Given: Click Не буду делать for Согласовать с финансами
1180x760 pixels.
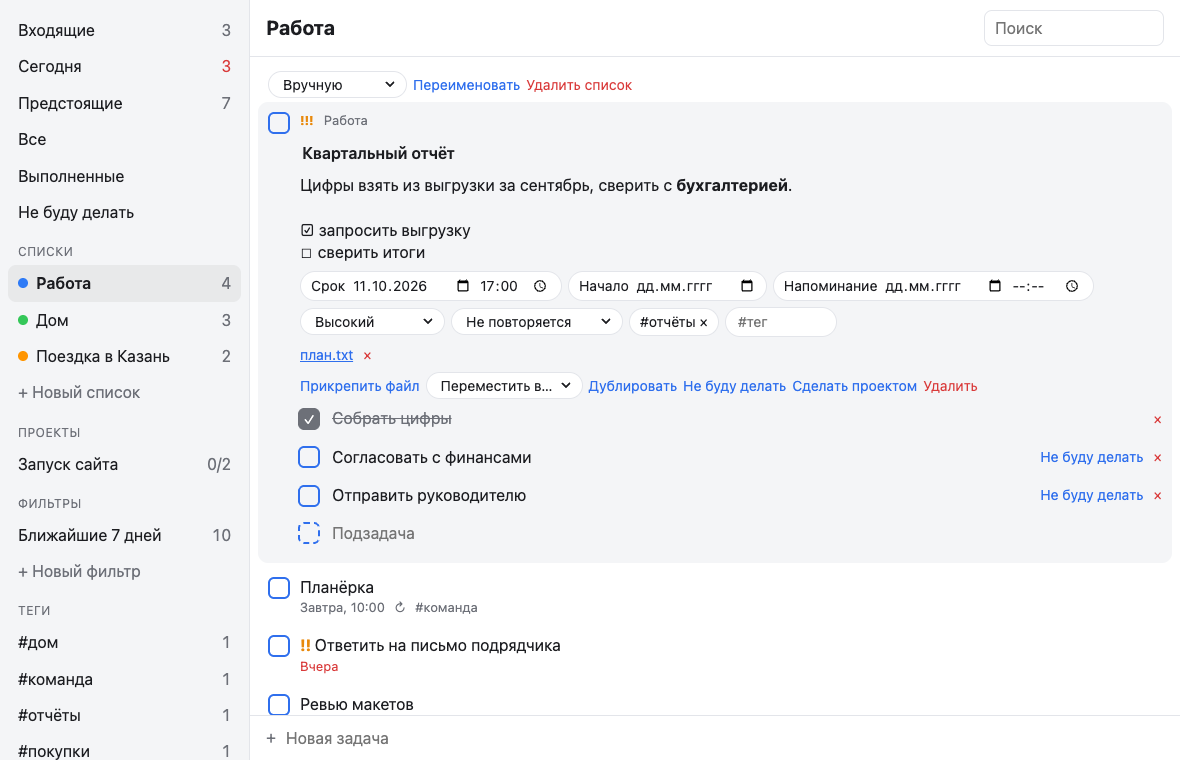Looking at the screenshot, I should click(1091, 458).
